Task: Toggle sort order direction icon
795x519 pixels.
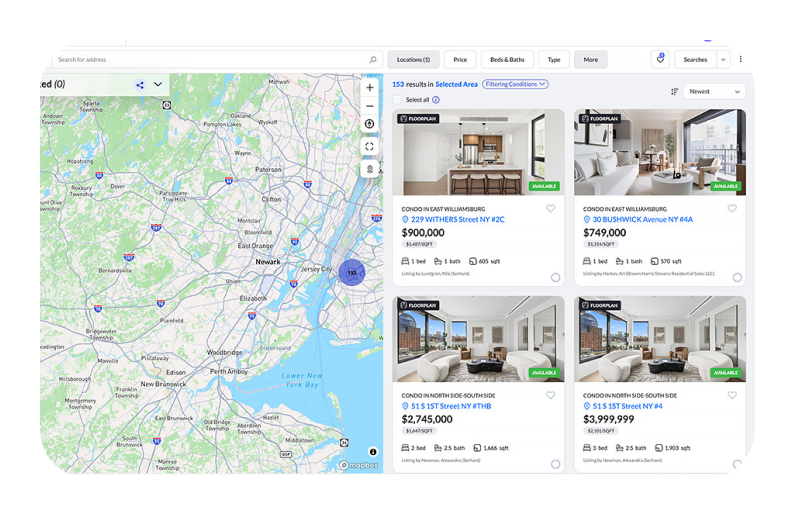Action: [674, 92]
